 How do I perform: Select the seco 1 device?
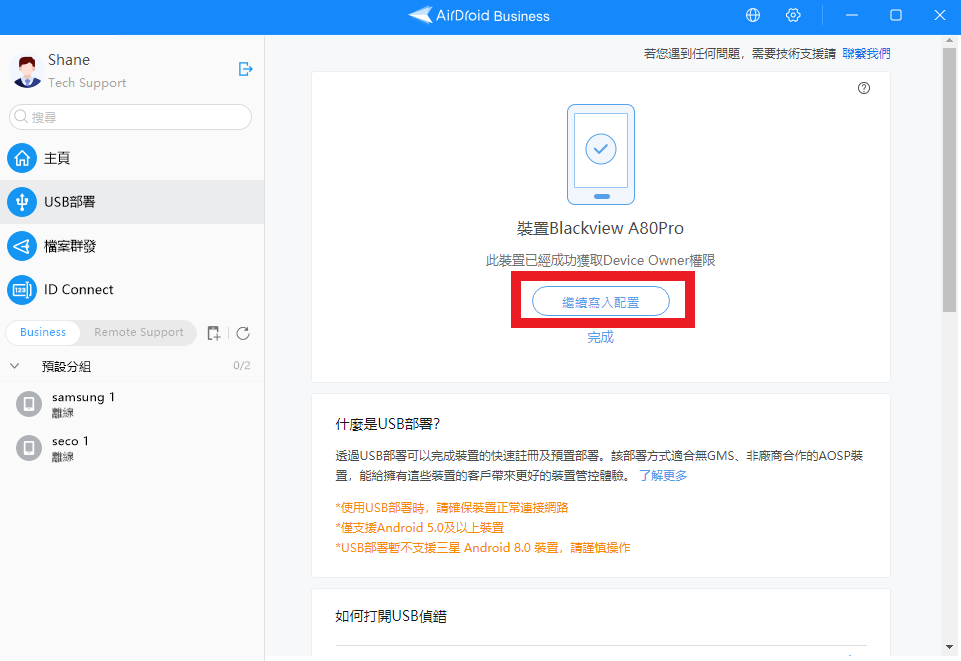pos(132,448)
